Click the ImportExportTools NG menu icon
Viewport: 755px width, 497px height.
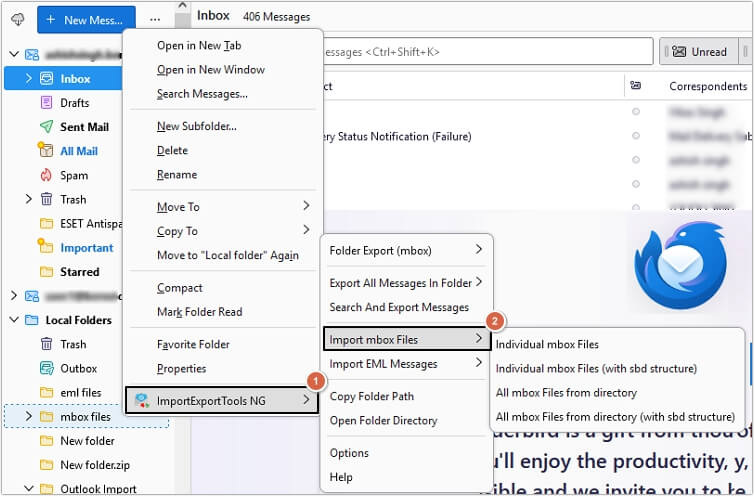pyautogui.click(x=142, y=400)
